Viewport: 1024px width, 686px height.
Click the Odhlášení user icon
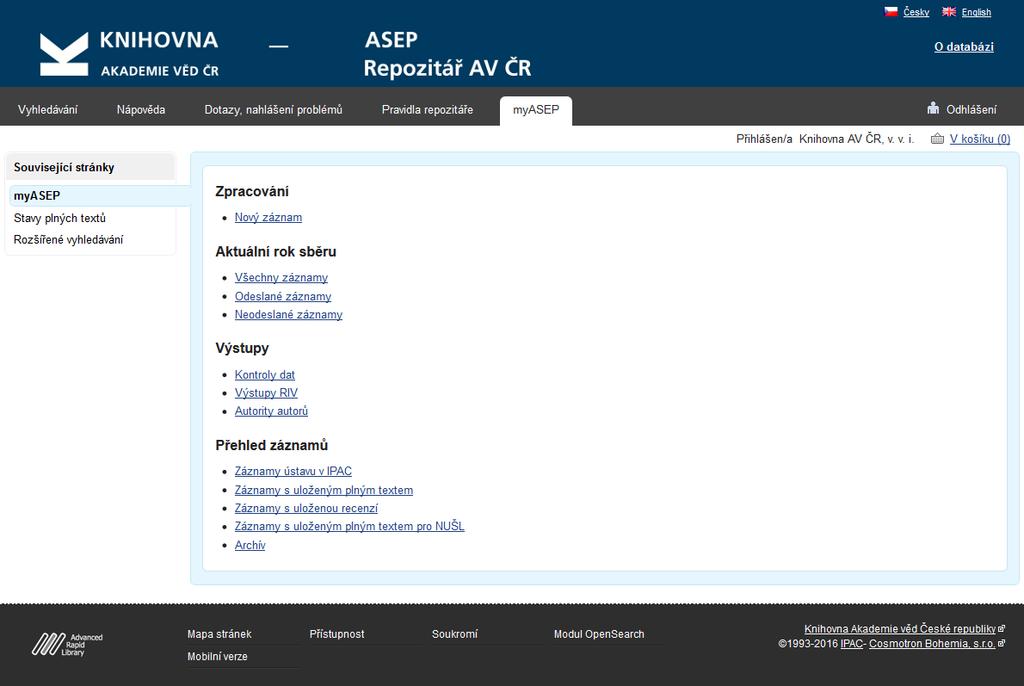click(x=933, y=108)
